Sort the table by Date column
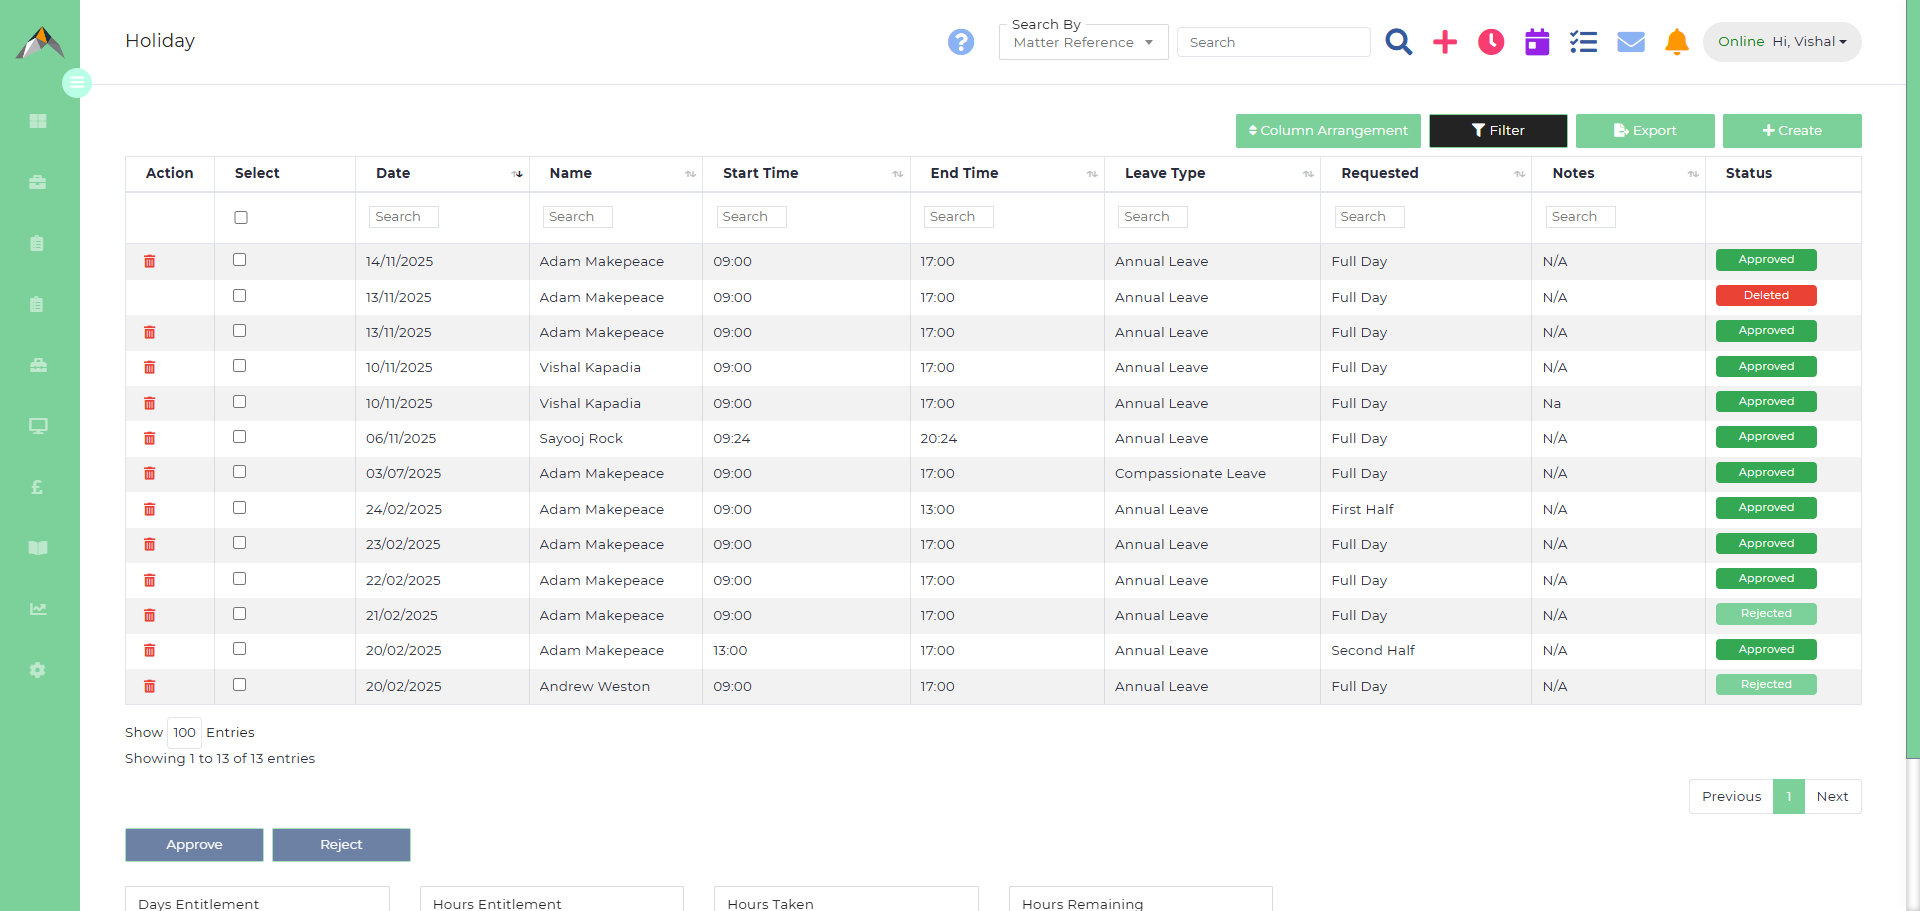 [x=442, y=173]
